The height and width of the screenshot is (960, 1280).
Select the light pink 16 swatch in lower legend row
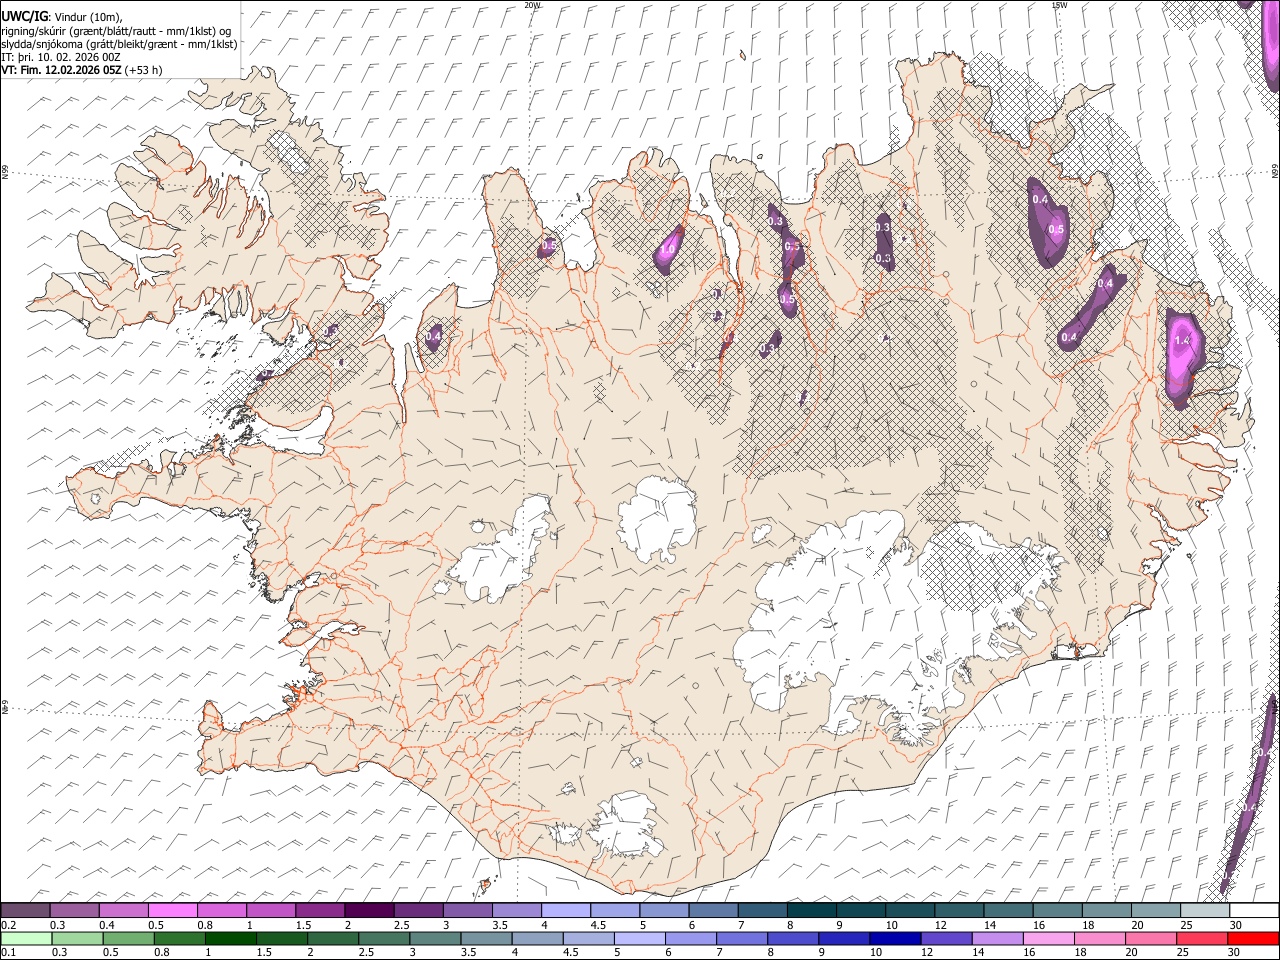click(x=1049, y=938)
